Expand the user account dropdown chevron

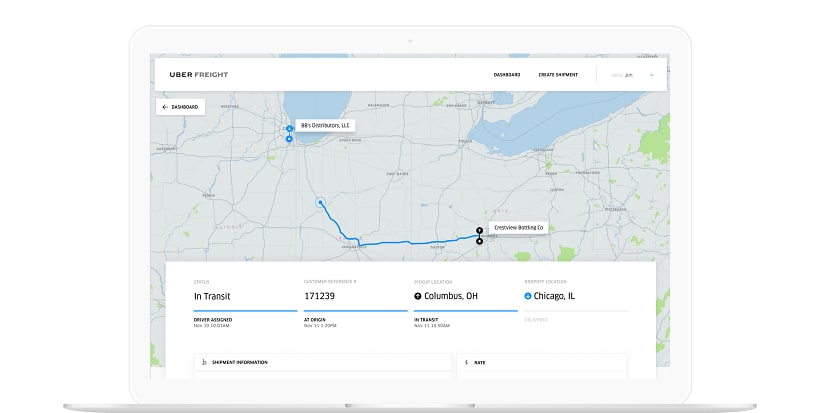tap(652, 75)
